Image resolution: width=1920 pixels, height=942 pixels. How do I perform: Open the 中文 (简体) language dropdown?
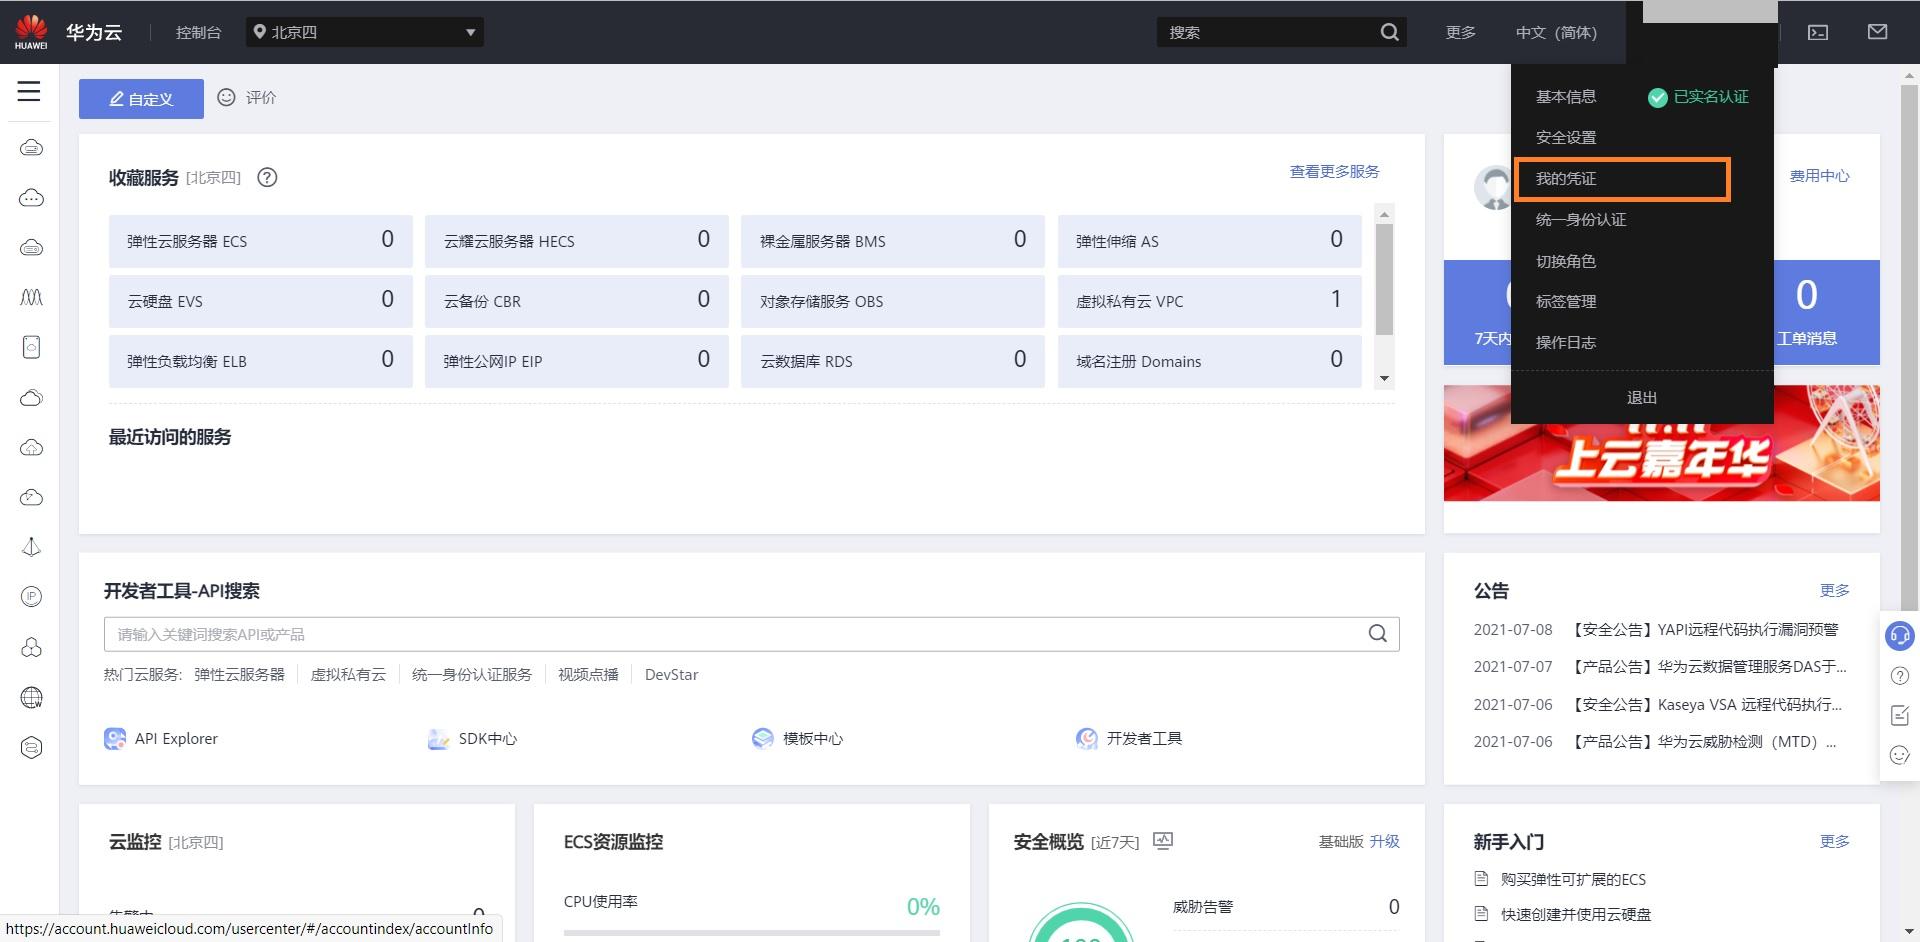click(x=1556, y=33)
